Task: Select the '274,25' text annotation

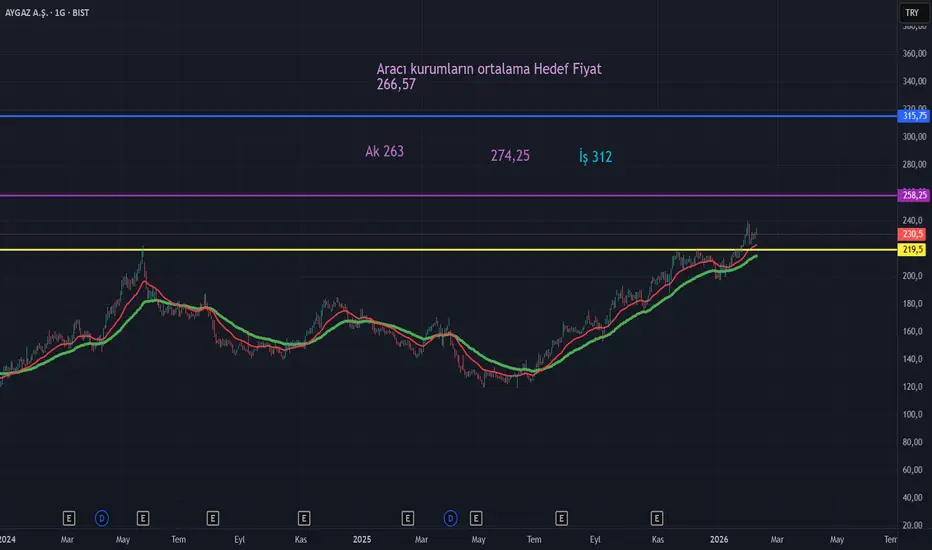Action: 510,155
